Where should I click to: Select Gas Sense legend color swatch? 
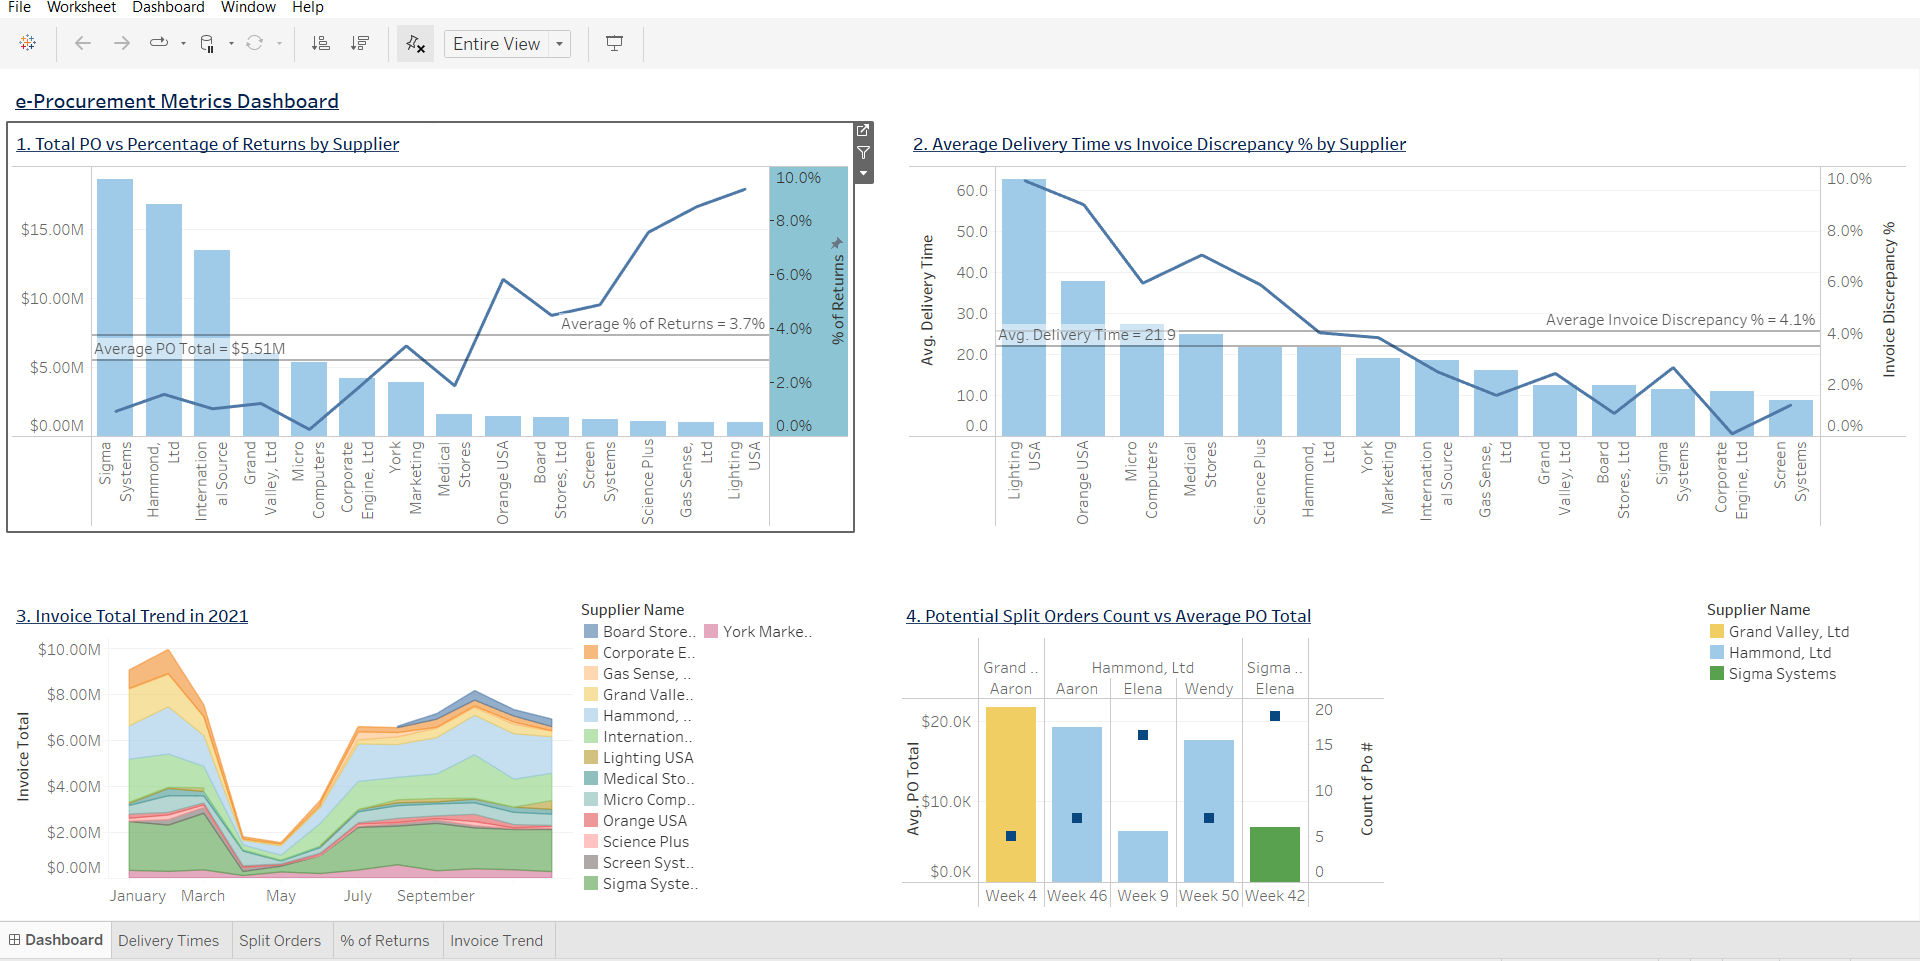[591, 674]
